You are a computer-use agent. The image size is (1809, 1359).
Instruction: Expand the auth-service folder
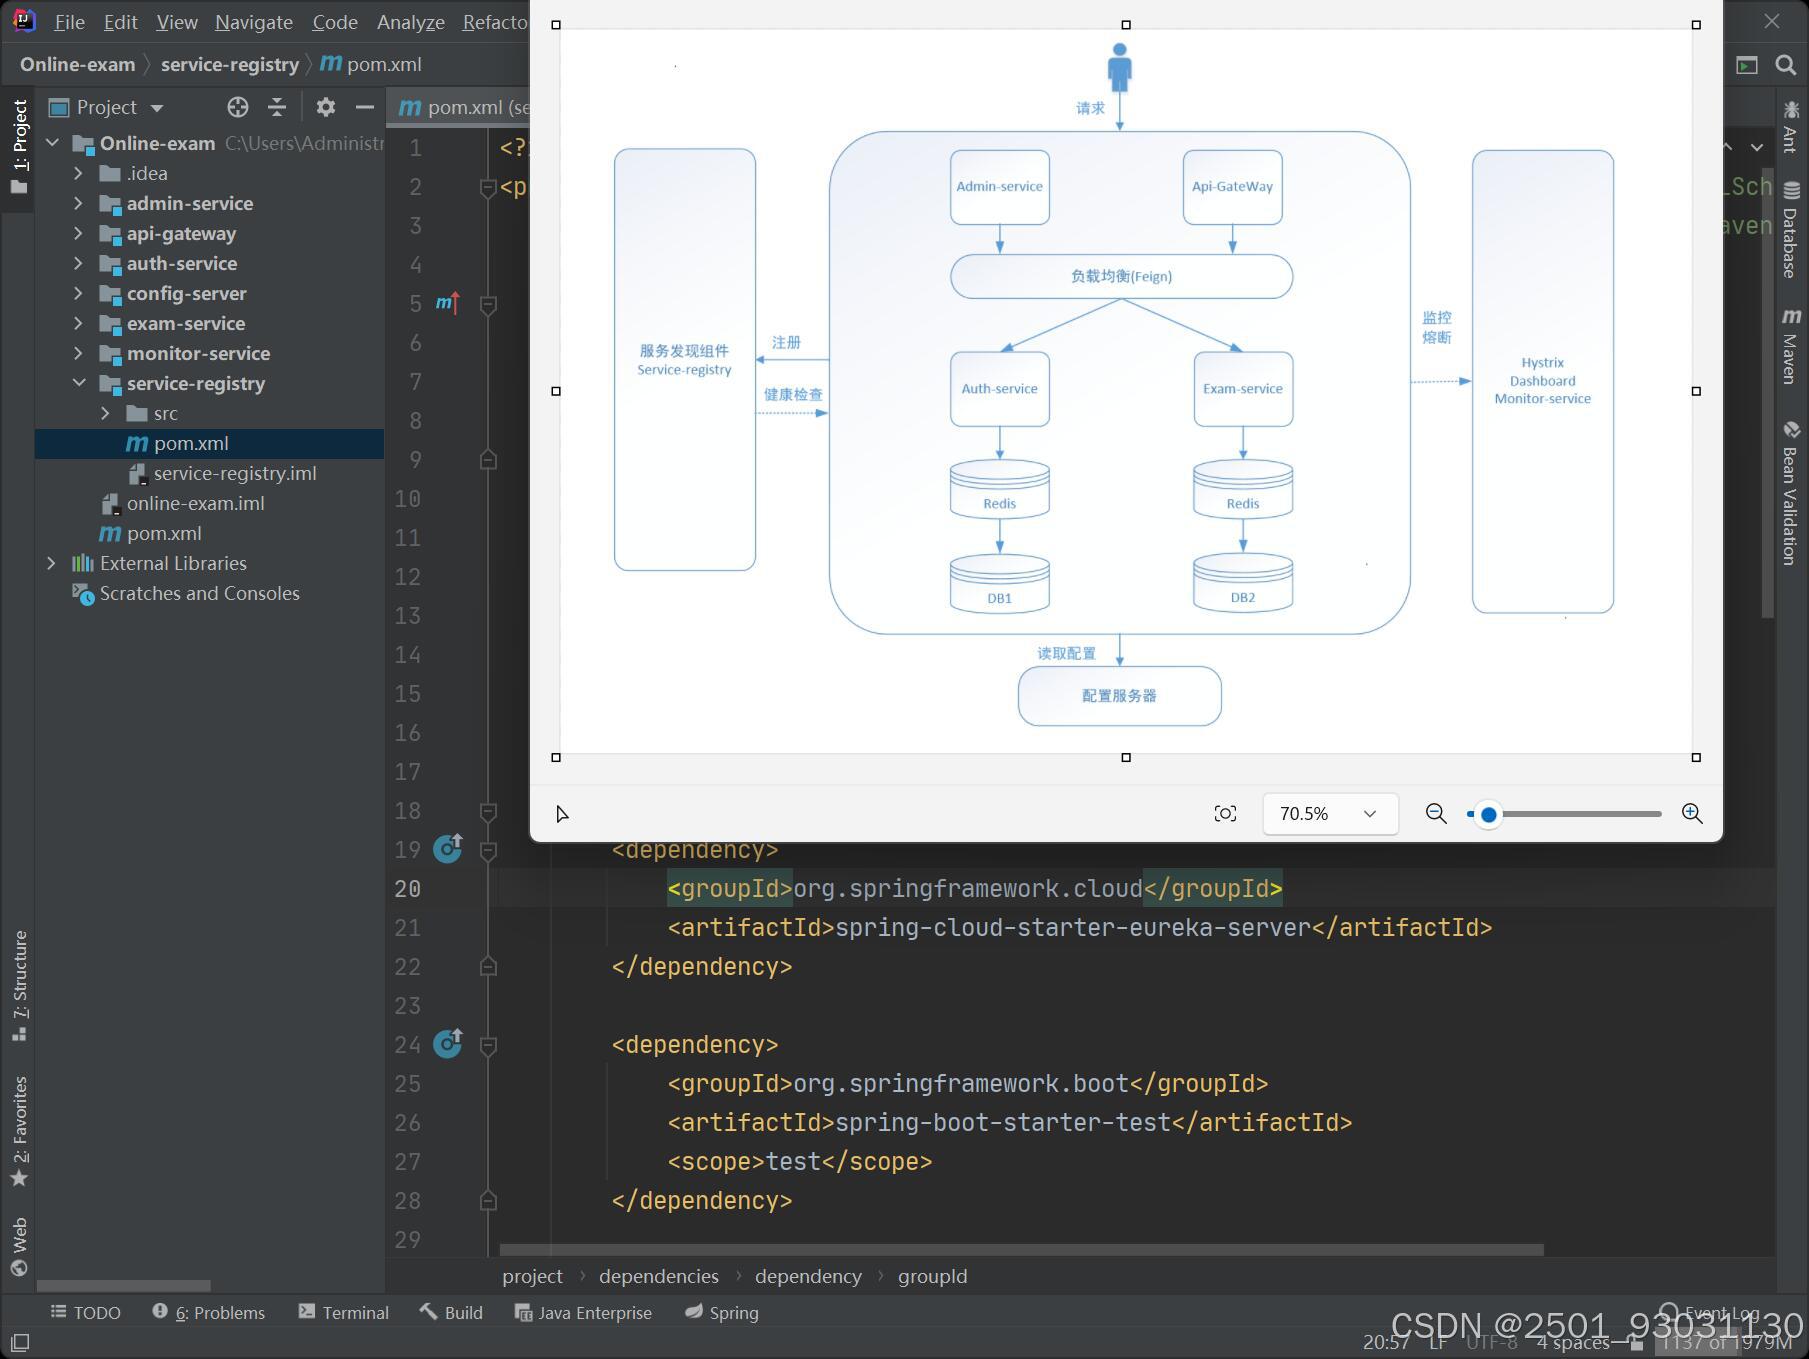coord(78,263)
